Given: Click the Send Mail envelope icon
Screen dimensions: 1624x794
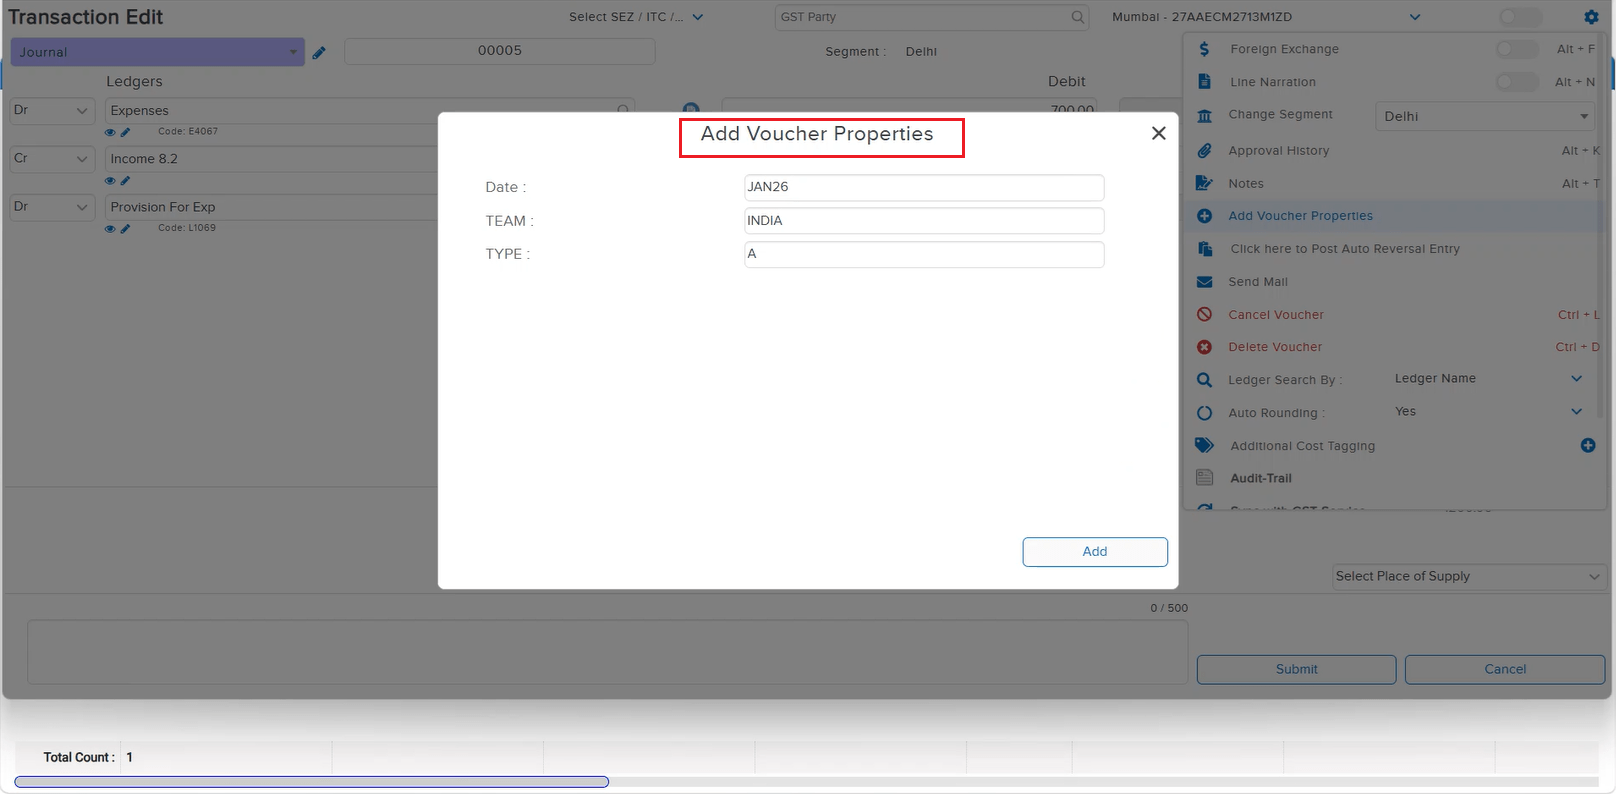Looking at the screenshot, I should (1204, 282).
